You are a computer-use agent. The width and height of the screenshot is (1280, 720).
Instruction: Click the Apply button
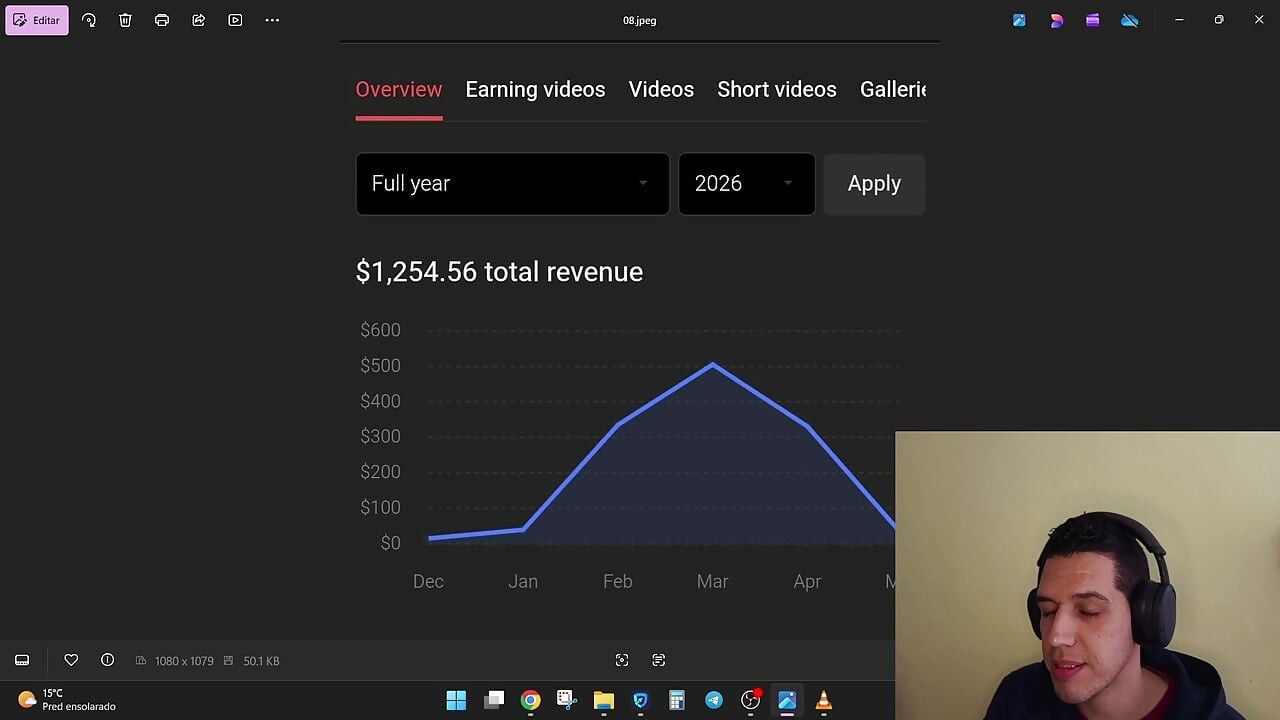[x=874, y=184]
